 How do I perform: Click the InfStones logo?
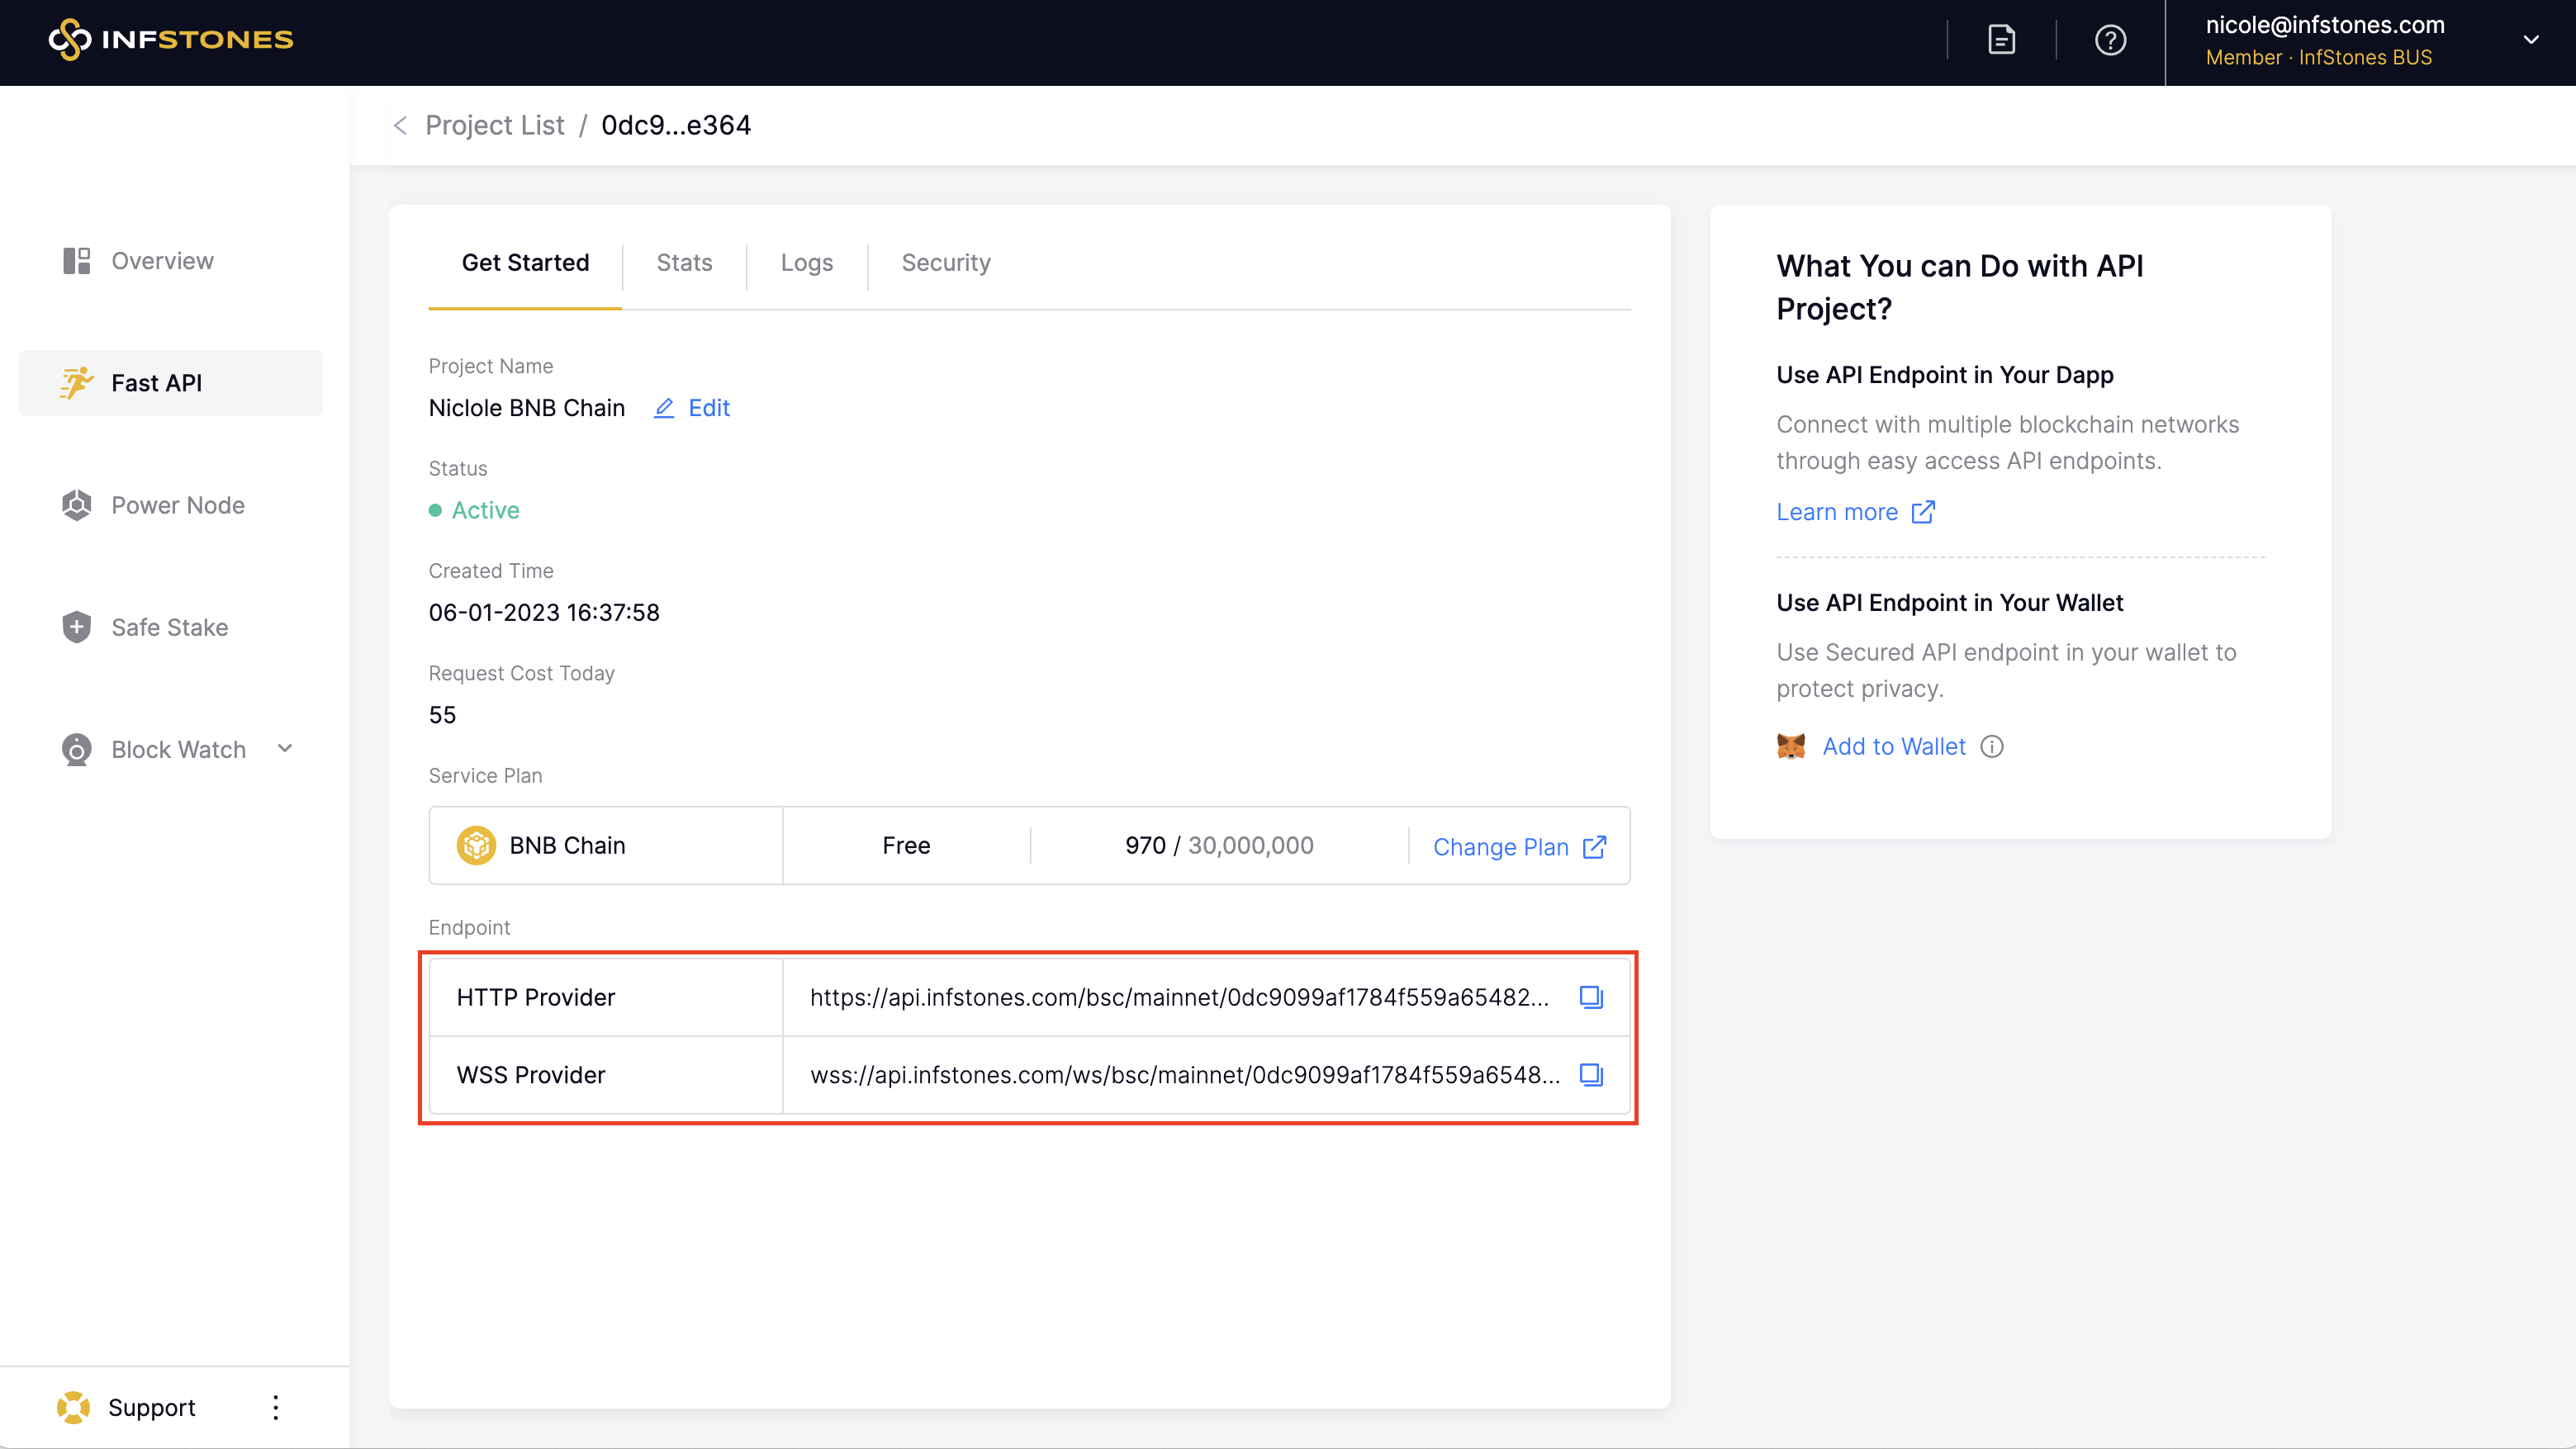pos(171,40)
